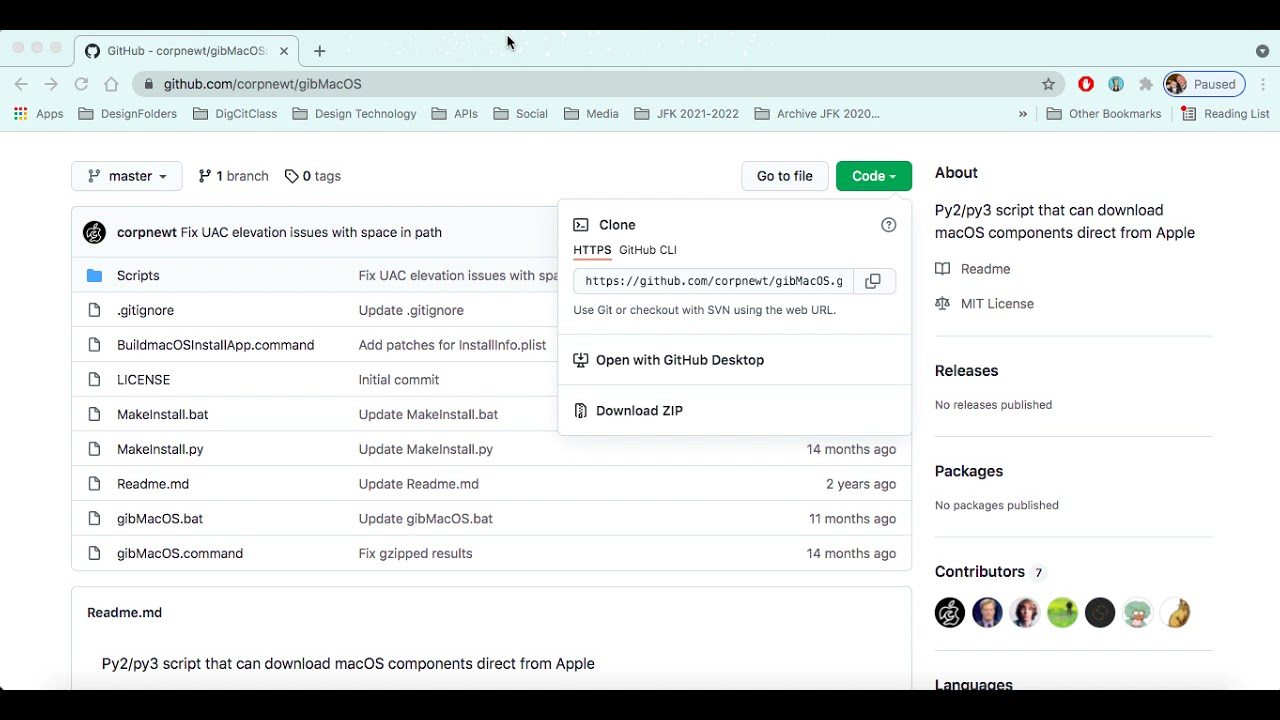
Task: Copy the clone URL with the clipboard icon
Action: click(873, 282)
